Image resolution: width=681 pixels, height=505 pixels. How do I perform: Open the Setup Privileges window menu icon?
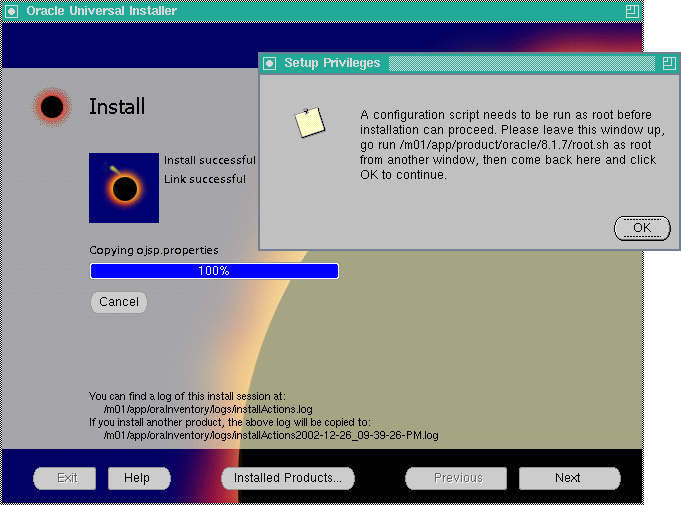(x=269, y=63)
